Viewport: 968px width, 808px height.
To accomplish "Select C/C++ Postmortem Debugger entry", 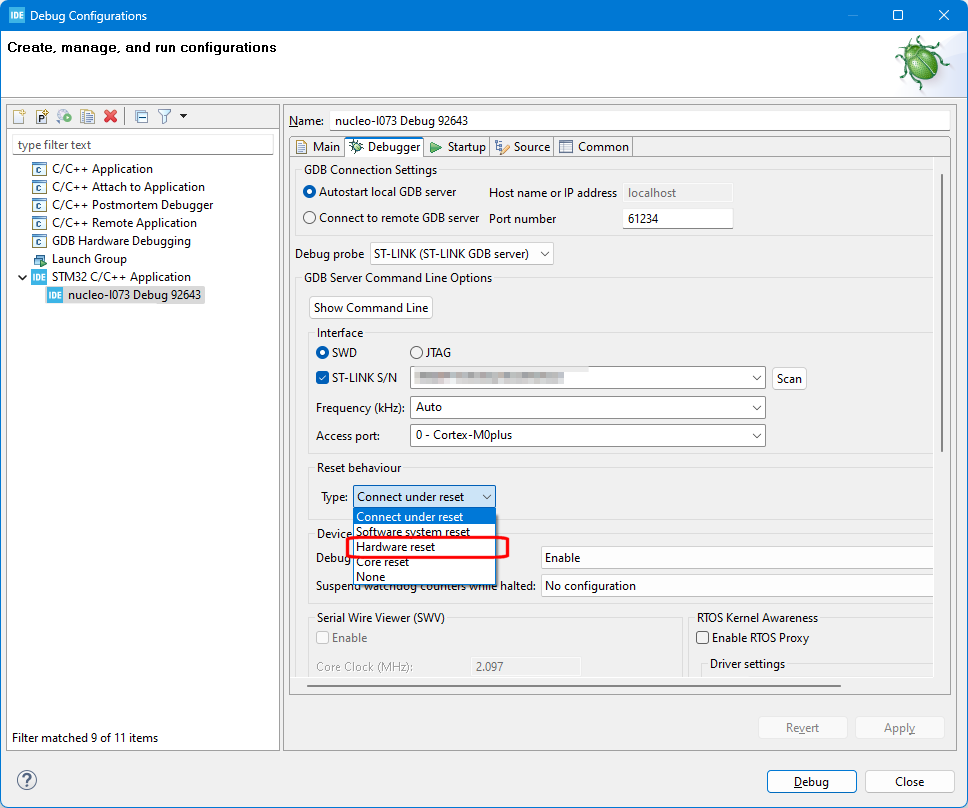I will 132,204.
